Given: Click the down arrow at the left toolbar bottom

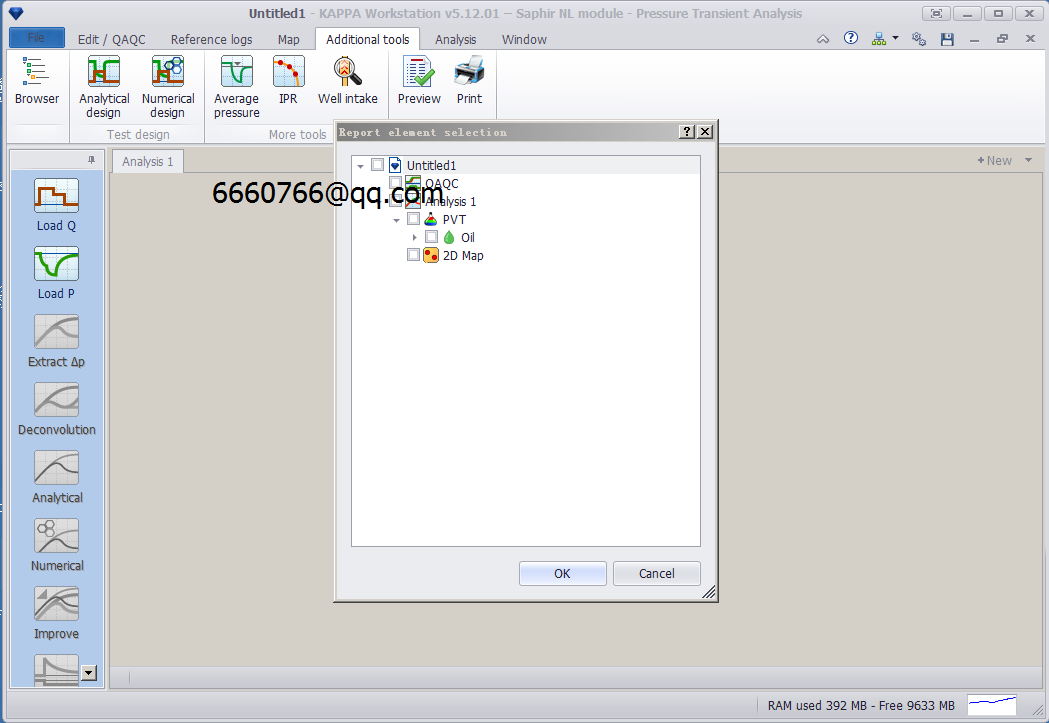Looking at the screenshot, I should click(89, 673).
